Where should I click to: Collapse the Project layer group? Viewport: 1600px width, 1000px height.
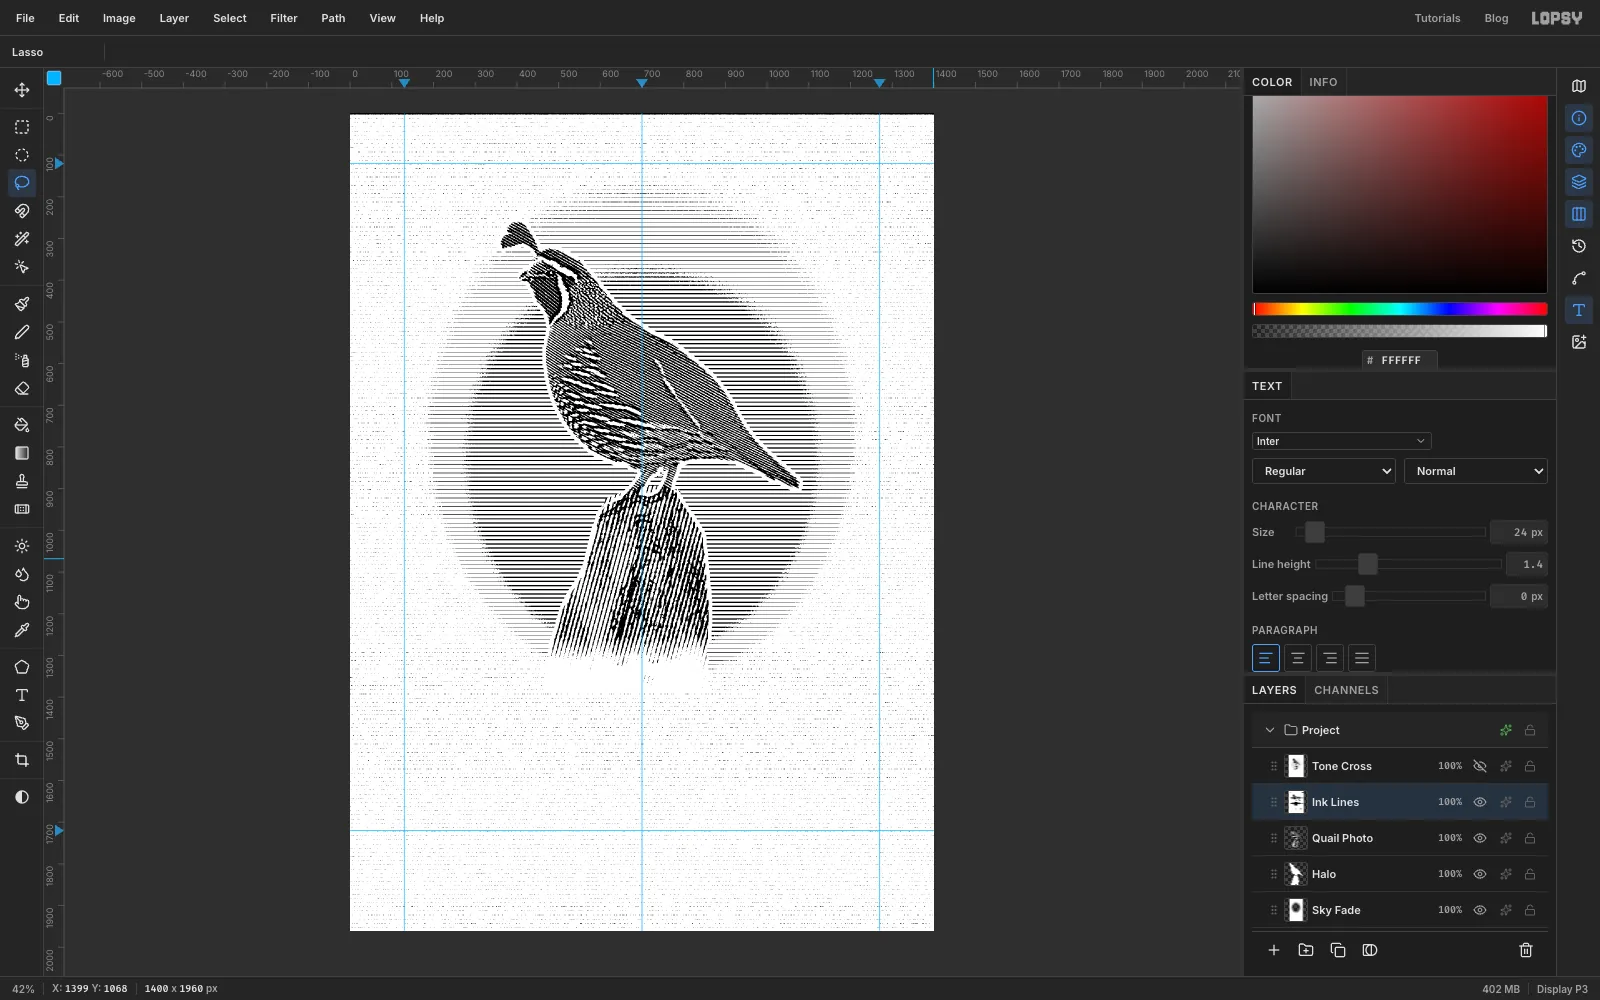[1270, 730]
